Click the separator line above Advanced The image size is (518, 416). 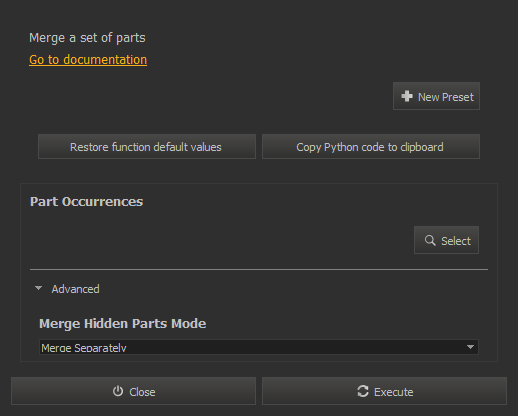[x=259, y=269]
